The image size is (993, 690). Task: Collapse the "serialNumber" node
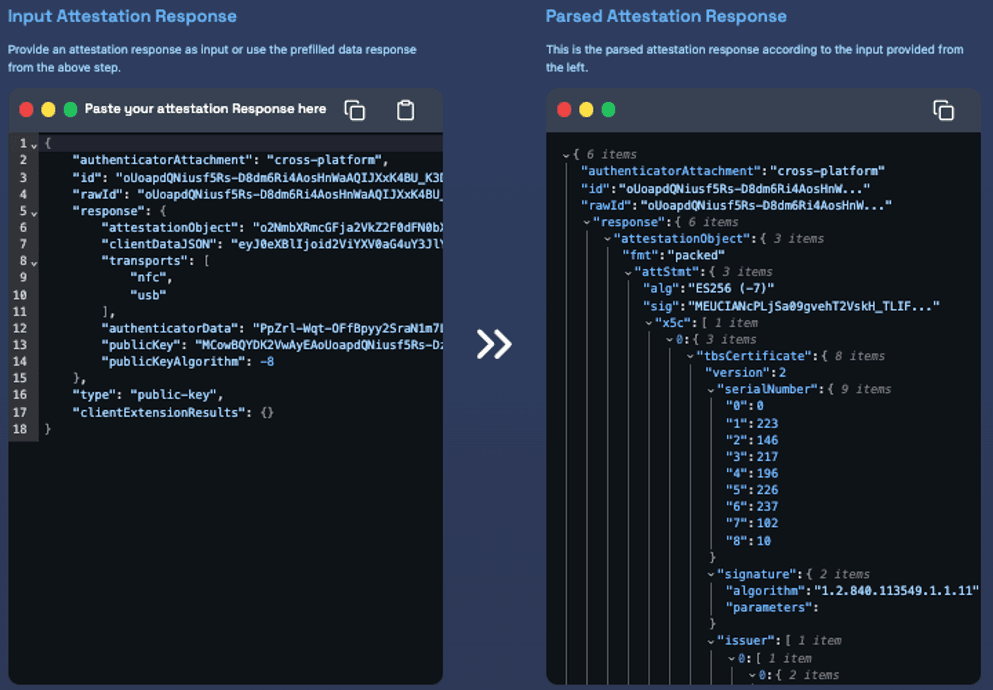711,390
